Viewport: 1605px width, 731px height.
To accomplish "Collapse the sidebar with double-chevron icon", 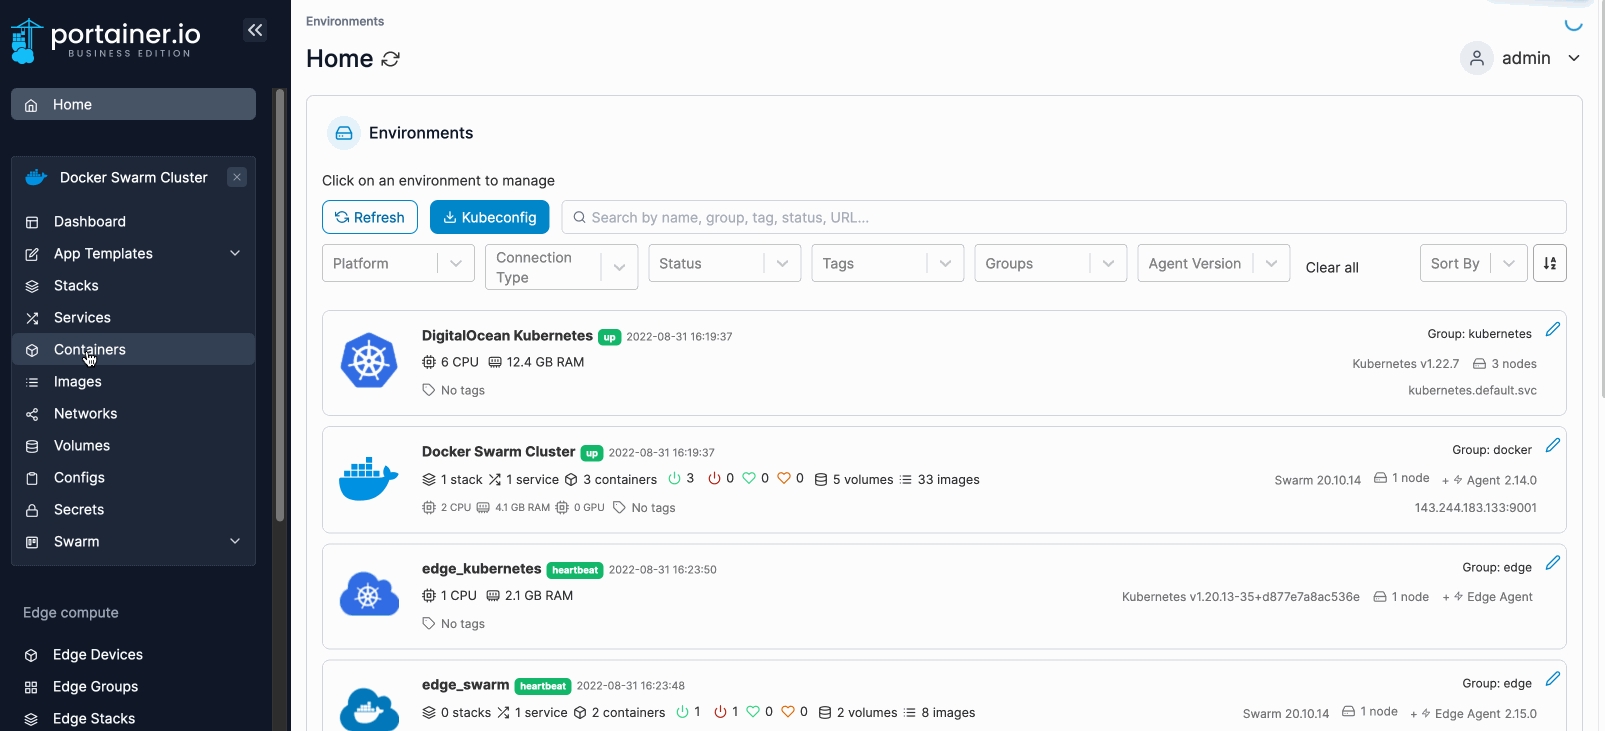I will (255, 30).
